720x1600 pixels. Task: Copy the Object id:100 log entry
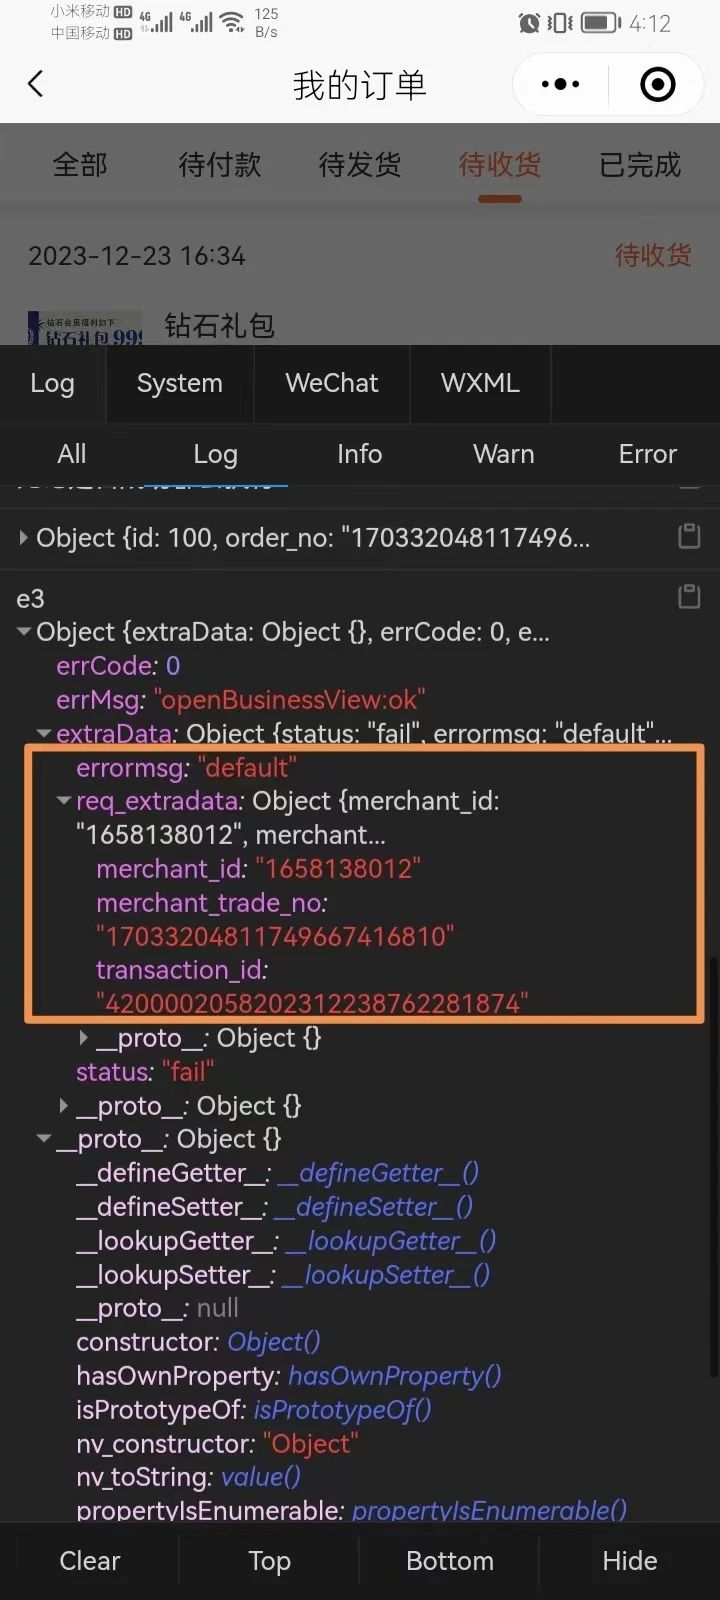[689, 536]
